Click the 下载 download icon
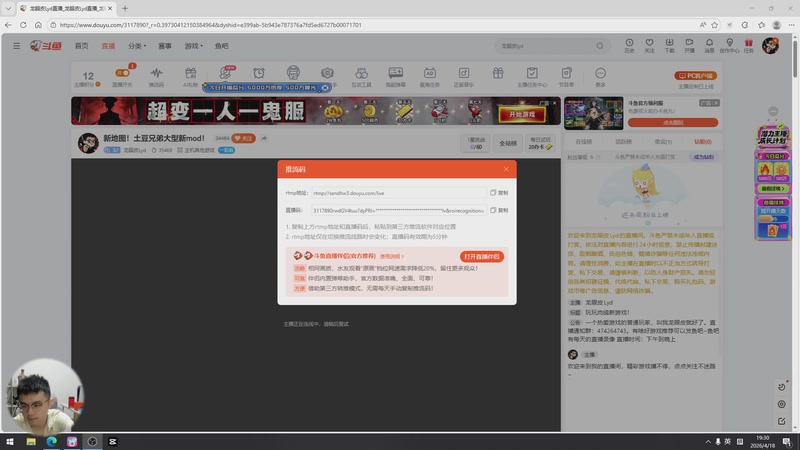Viewport: 800px width, 450px height. (669, 46)
